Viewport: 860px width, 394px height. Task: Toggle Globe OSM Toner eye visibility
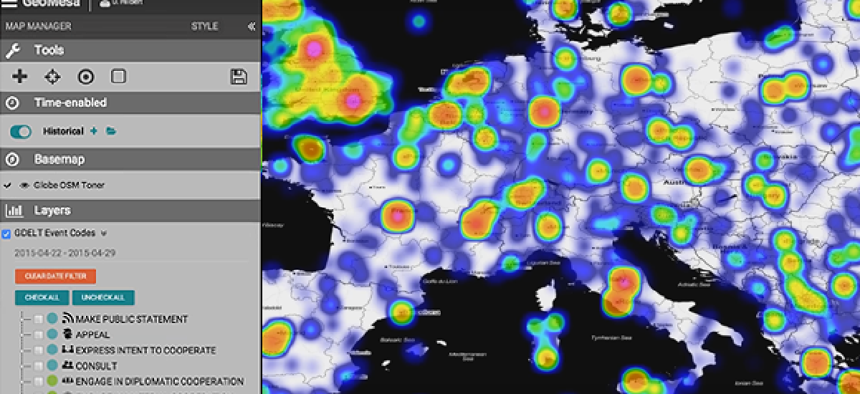click(24, 185)
